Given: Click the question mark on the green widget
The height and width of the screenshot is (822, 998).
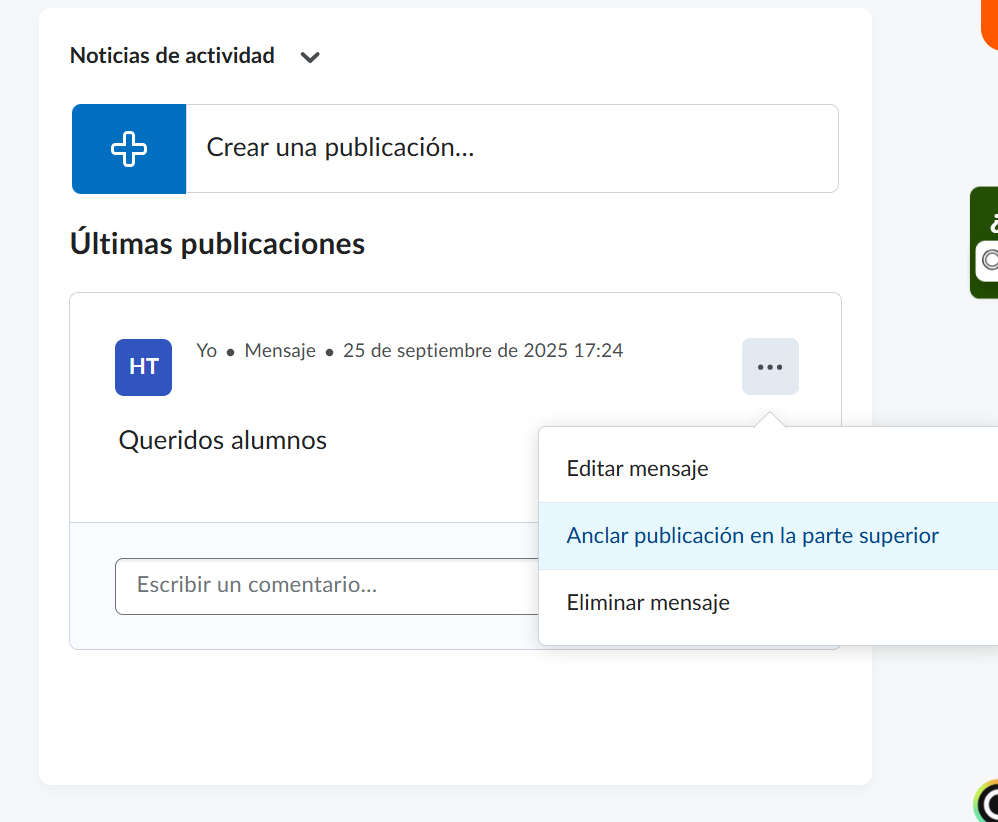Looking at the screenshot, I should click(993, 221).
